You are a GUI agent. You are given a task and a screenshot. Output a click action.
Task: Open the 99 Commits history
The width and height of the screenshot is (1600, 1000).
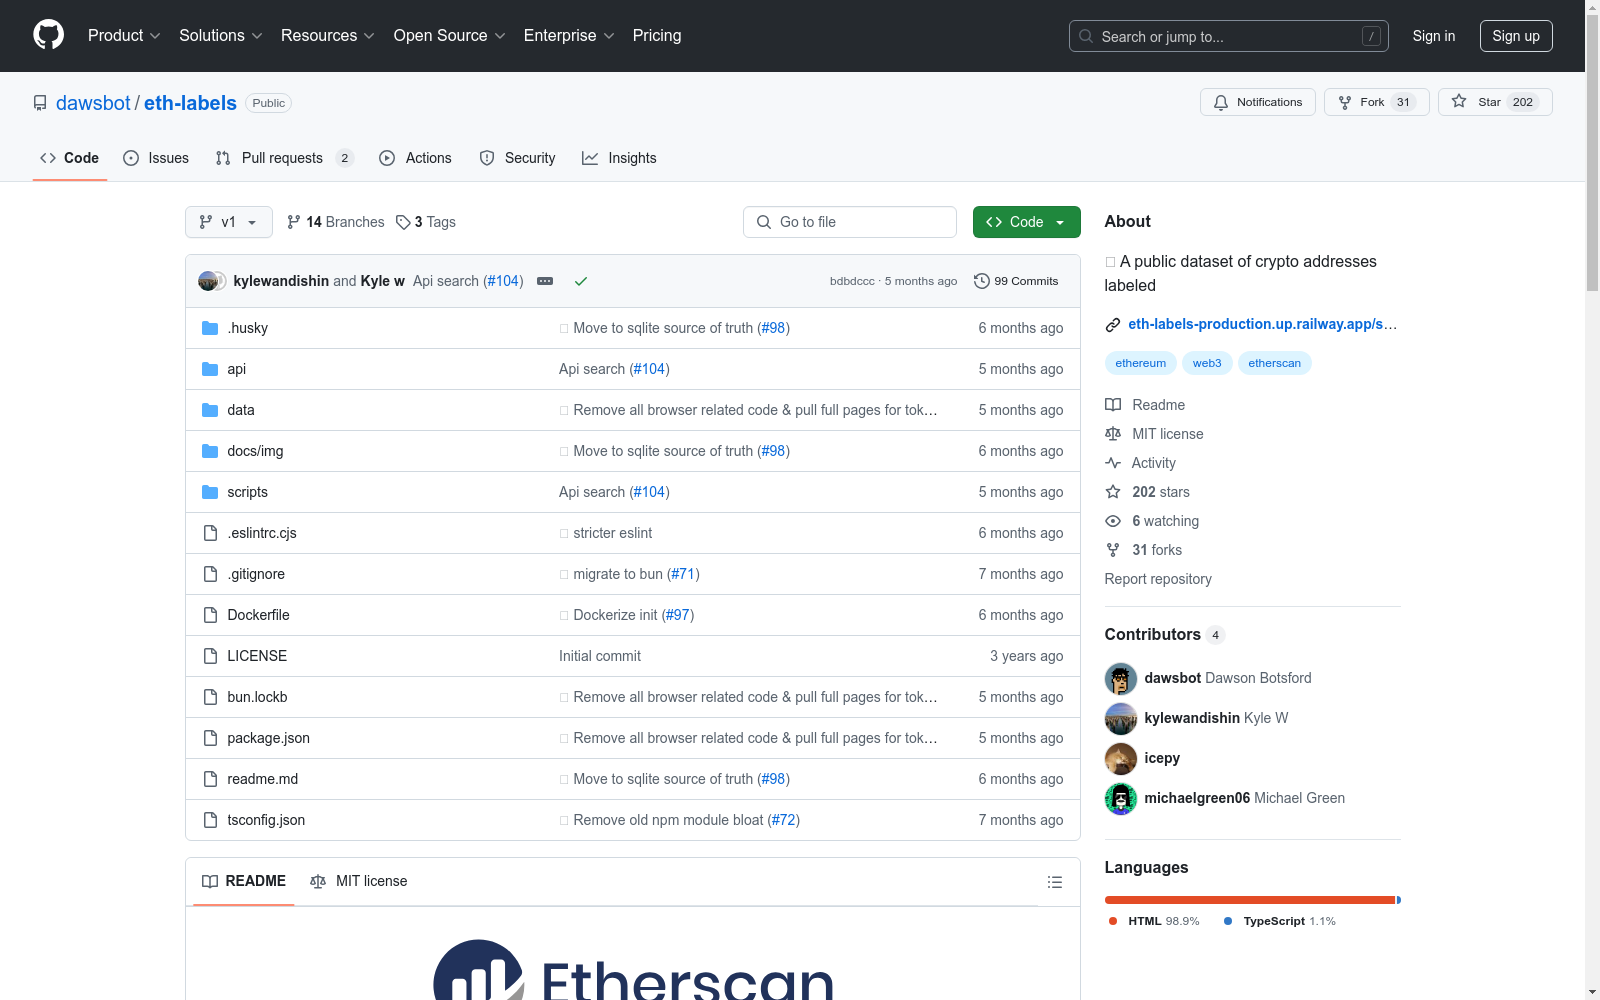coord(1016,281)
